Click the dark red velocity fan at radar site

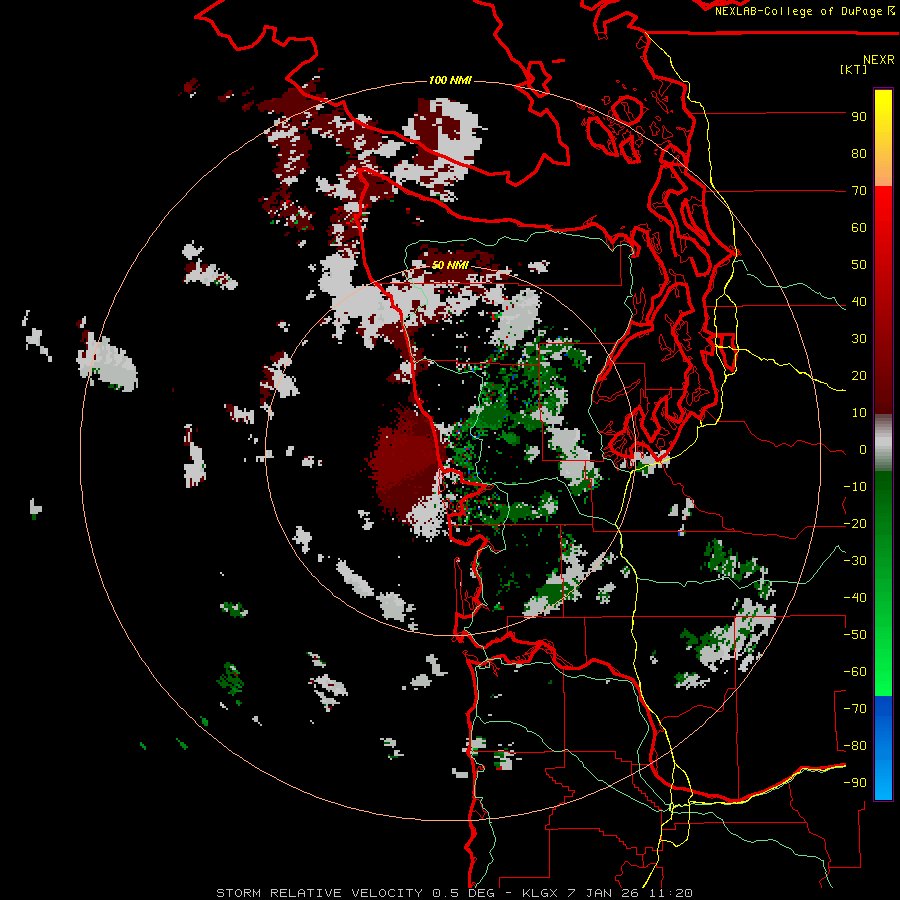[x=406, y=462]
